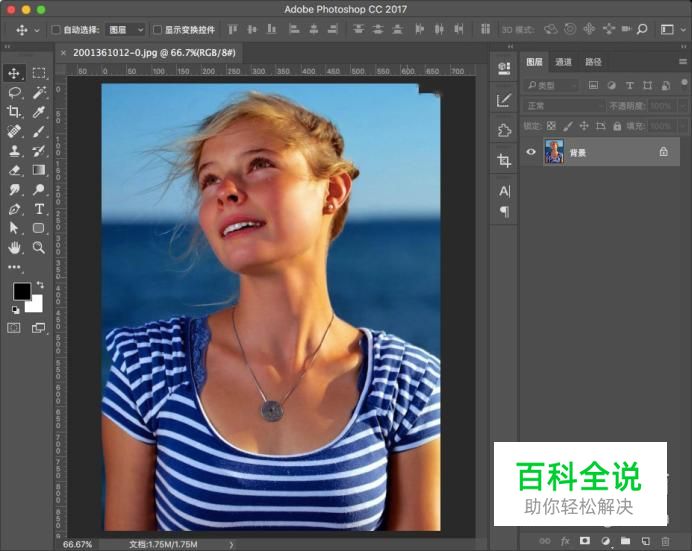Select the Move tool in toolbar
Image resolution: width=692 pixels, height=551 pixels.
point(14,73)
